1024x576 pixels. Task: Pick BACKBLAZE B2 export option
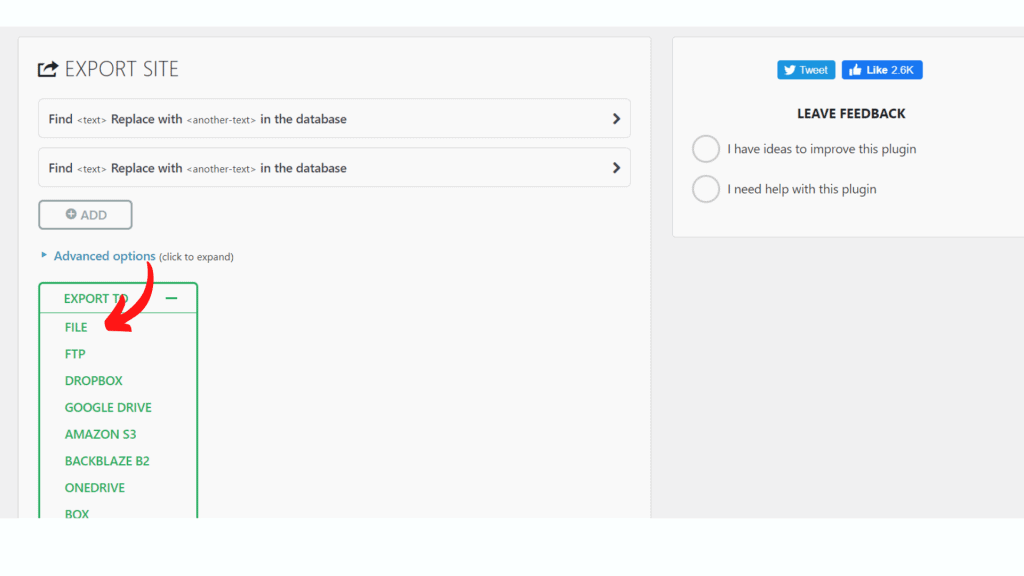pyautogui.click(x=107, y=461)
